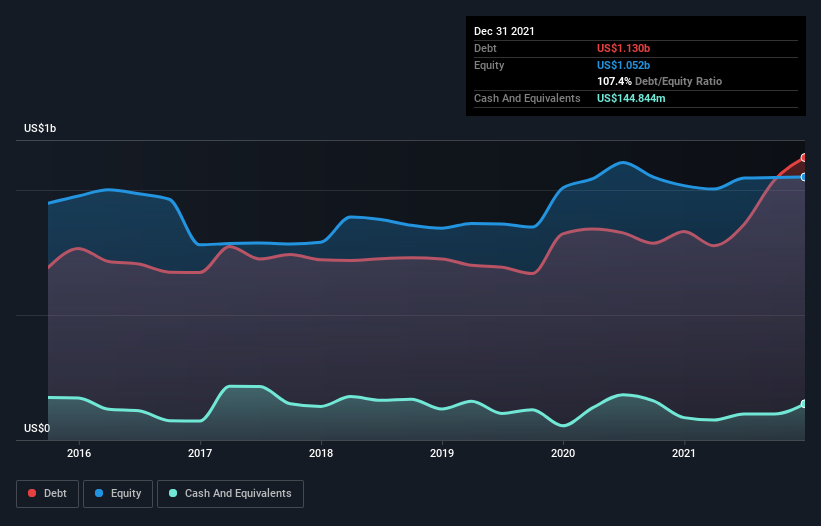Select the 2020 x-axis label
821x526 pixels.
click(563, 453)
